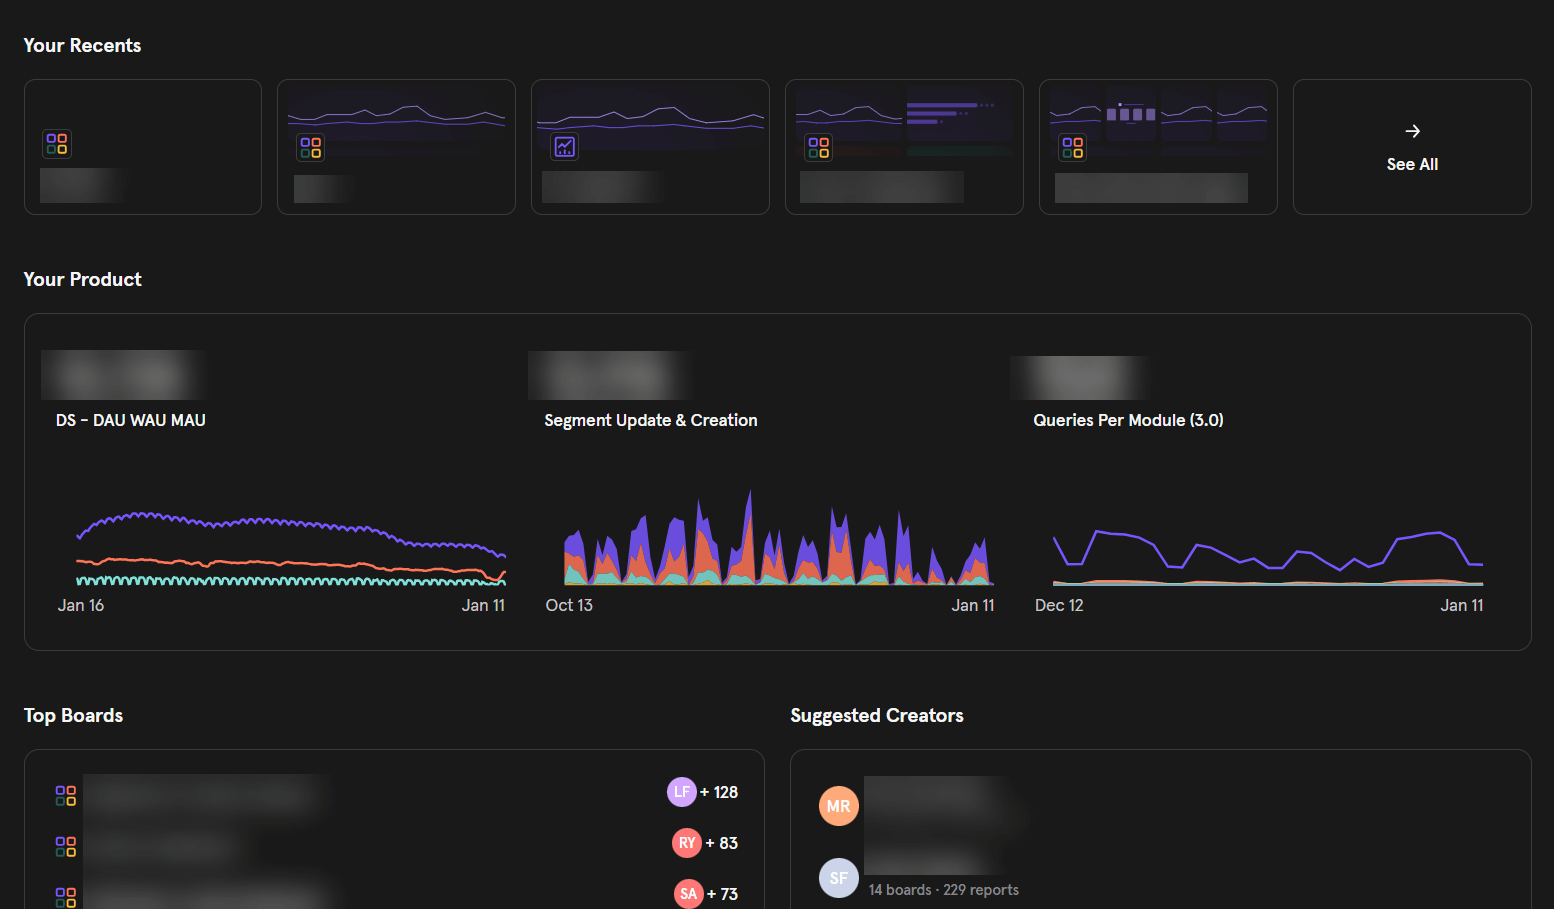Click the board icon on the fifth recent card
1554x909 pixels.
1073,148
